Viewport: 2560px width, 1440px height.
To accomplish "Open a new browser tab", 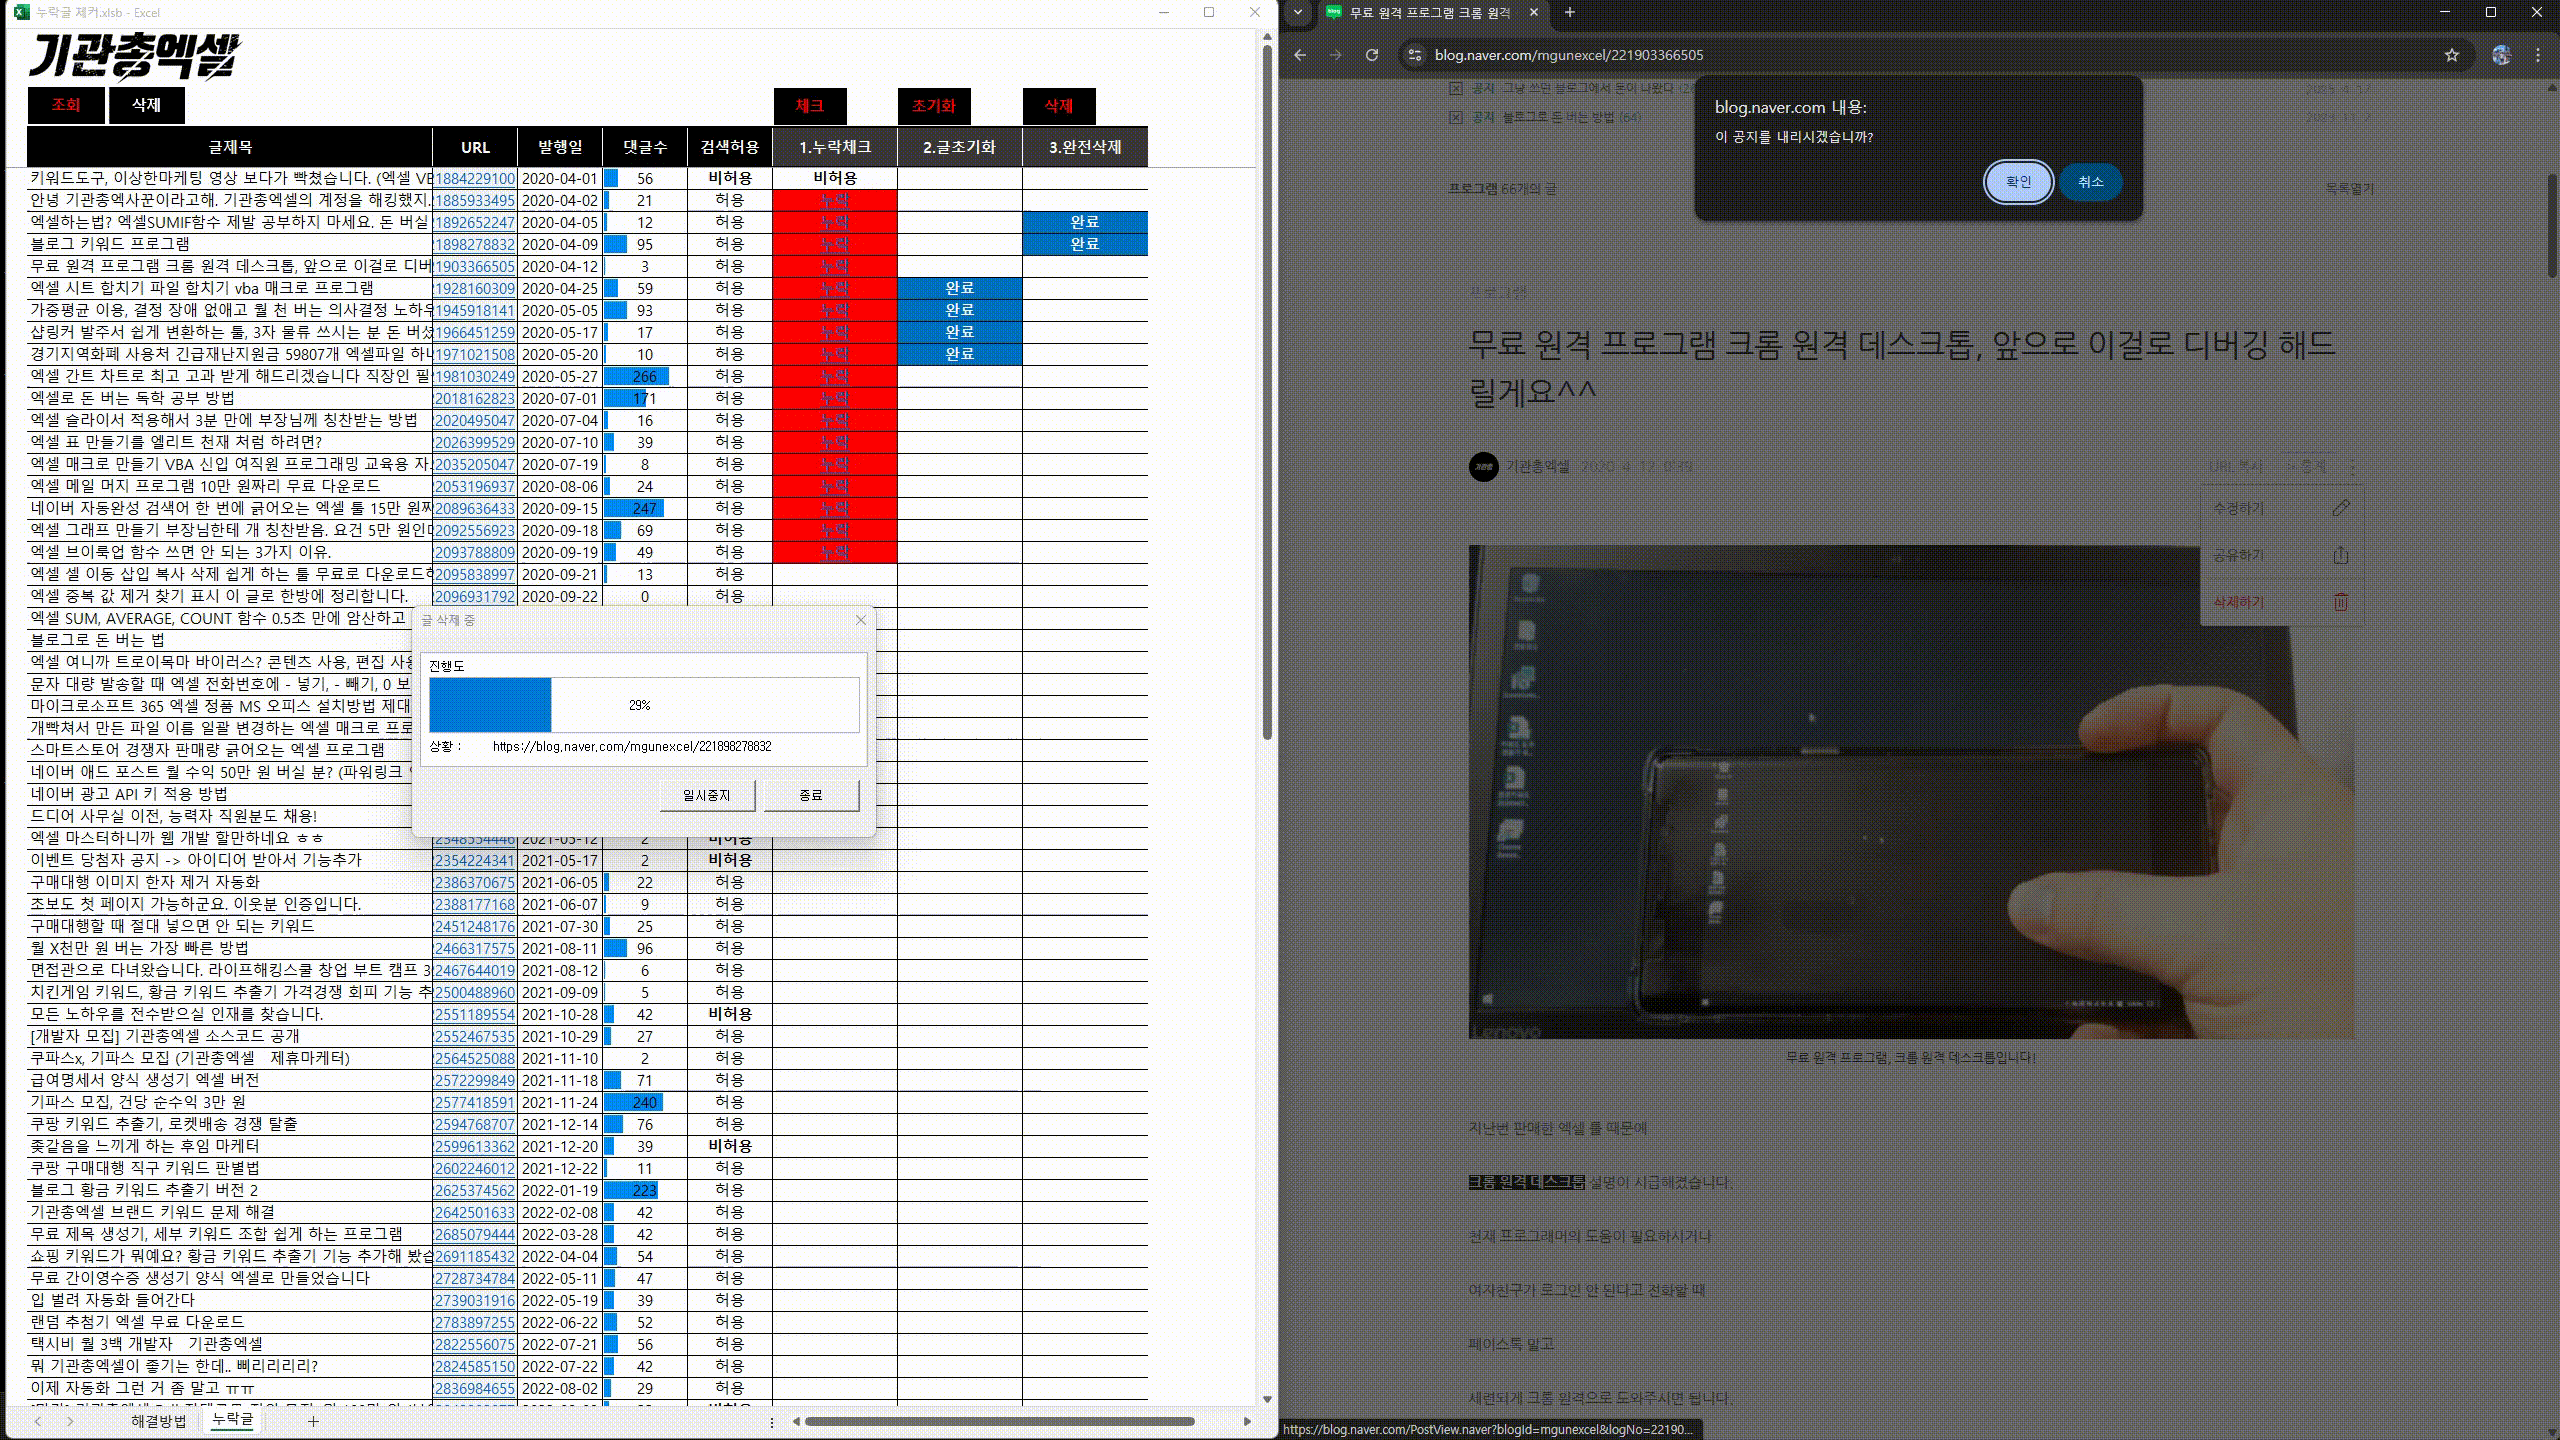I will click(x=1569, y=13).
